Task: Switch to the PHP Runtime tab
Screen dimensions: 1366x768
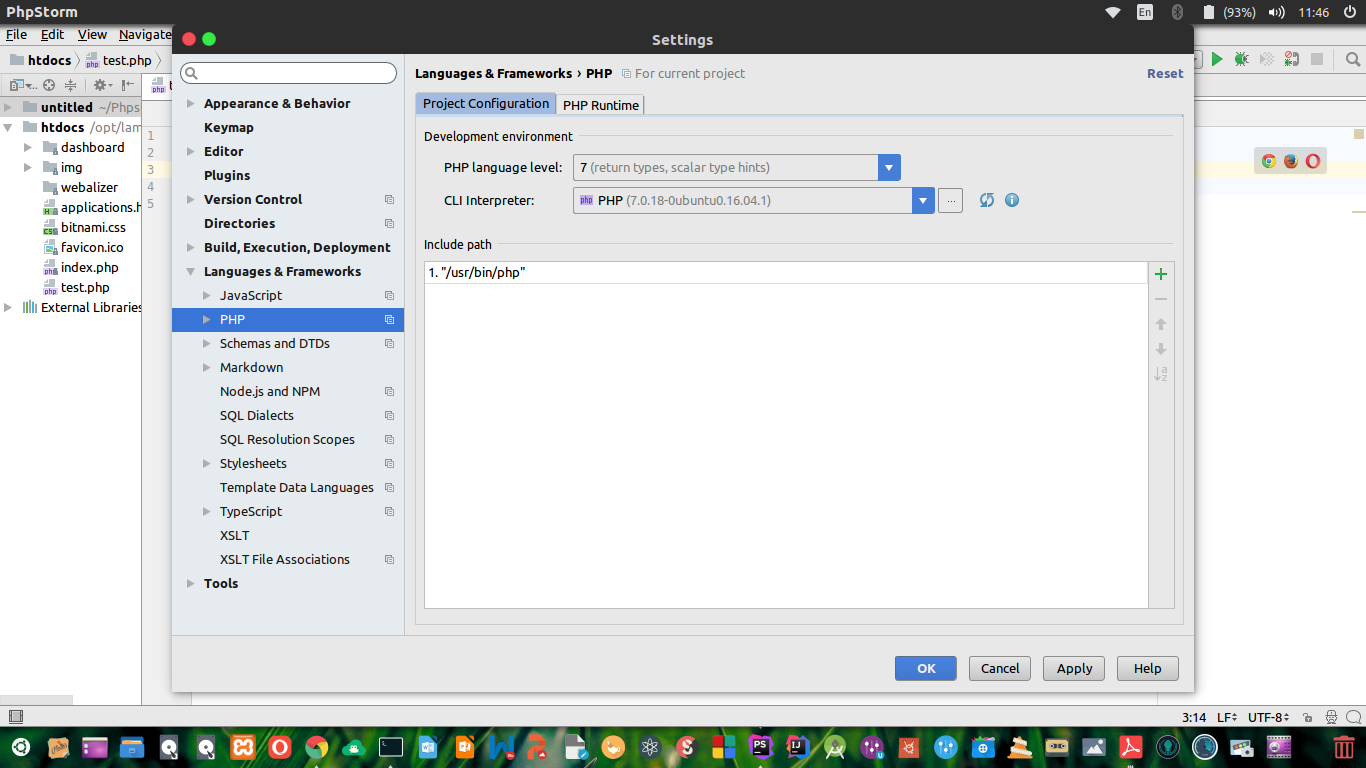Action: pyautogui.click(x=600, y=104)
